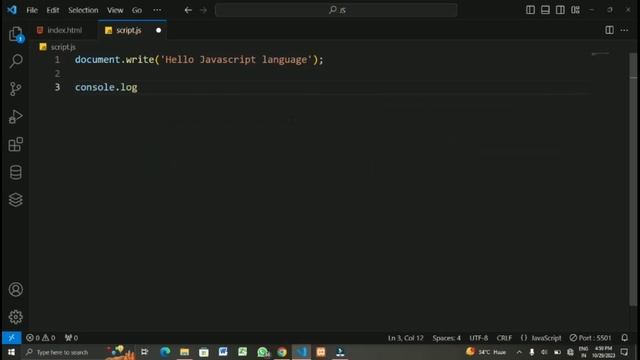Toggle the primary side bar layout icon

(530, 10)
